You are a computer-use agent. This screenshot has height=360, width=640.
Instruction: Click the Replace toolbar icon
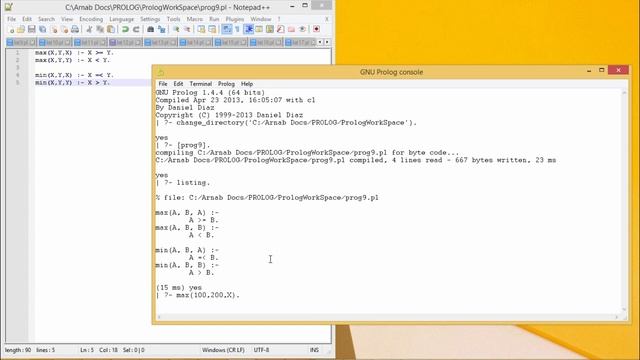pos(162,29)
